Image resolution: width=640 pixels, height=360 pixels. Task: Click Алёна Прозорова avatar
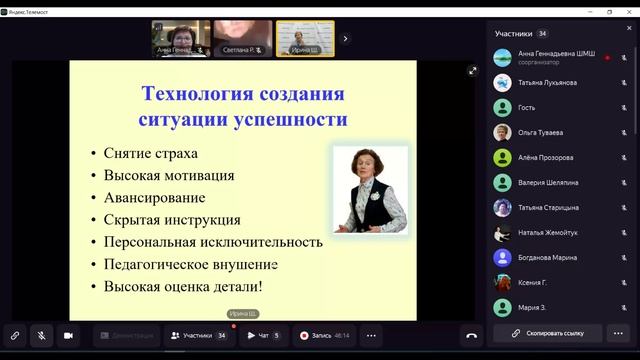point(502,158)
